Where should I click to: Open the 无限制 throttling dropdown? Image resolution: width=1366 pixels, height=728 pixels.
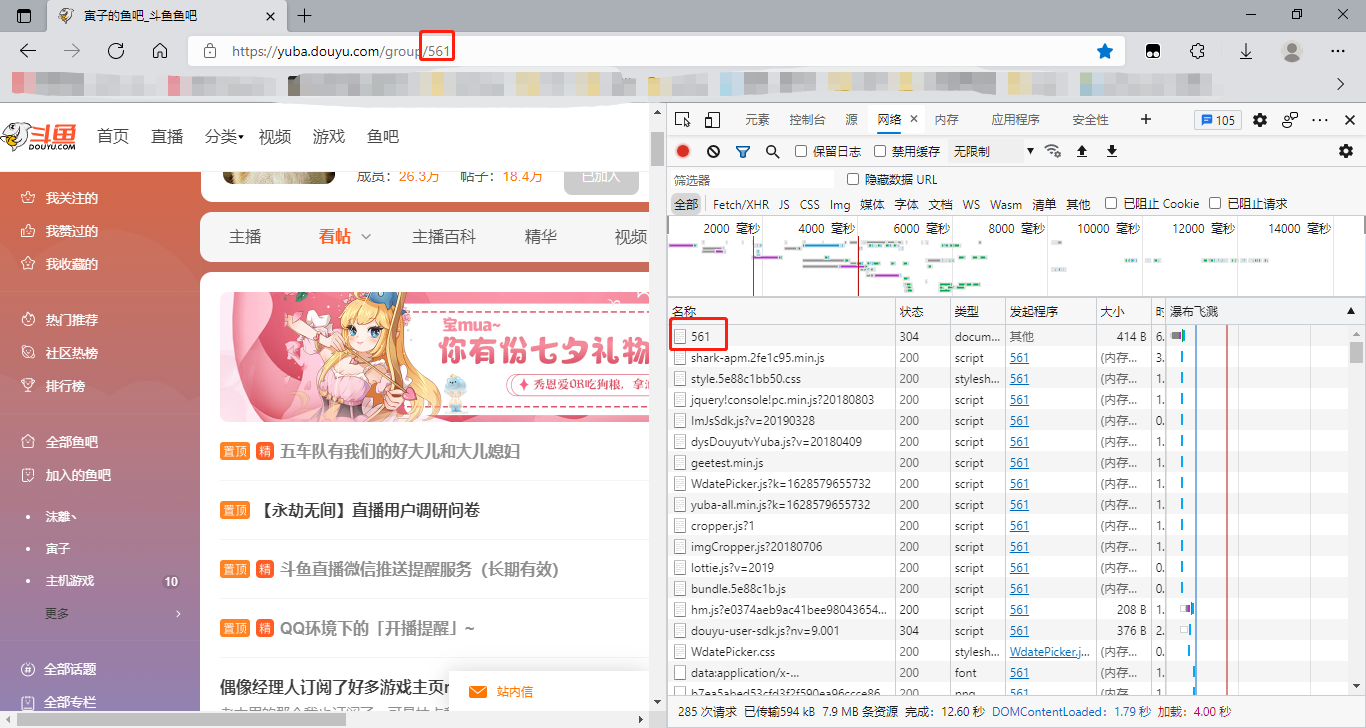(992, 151)
